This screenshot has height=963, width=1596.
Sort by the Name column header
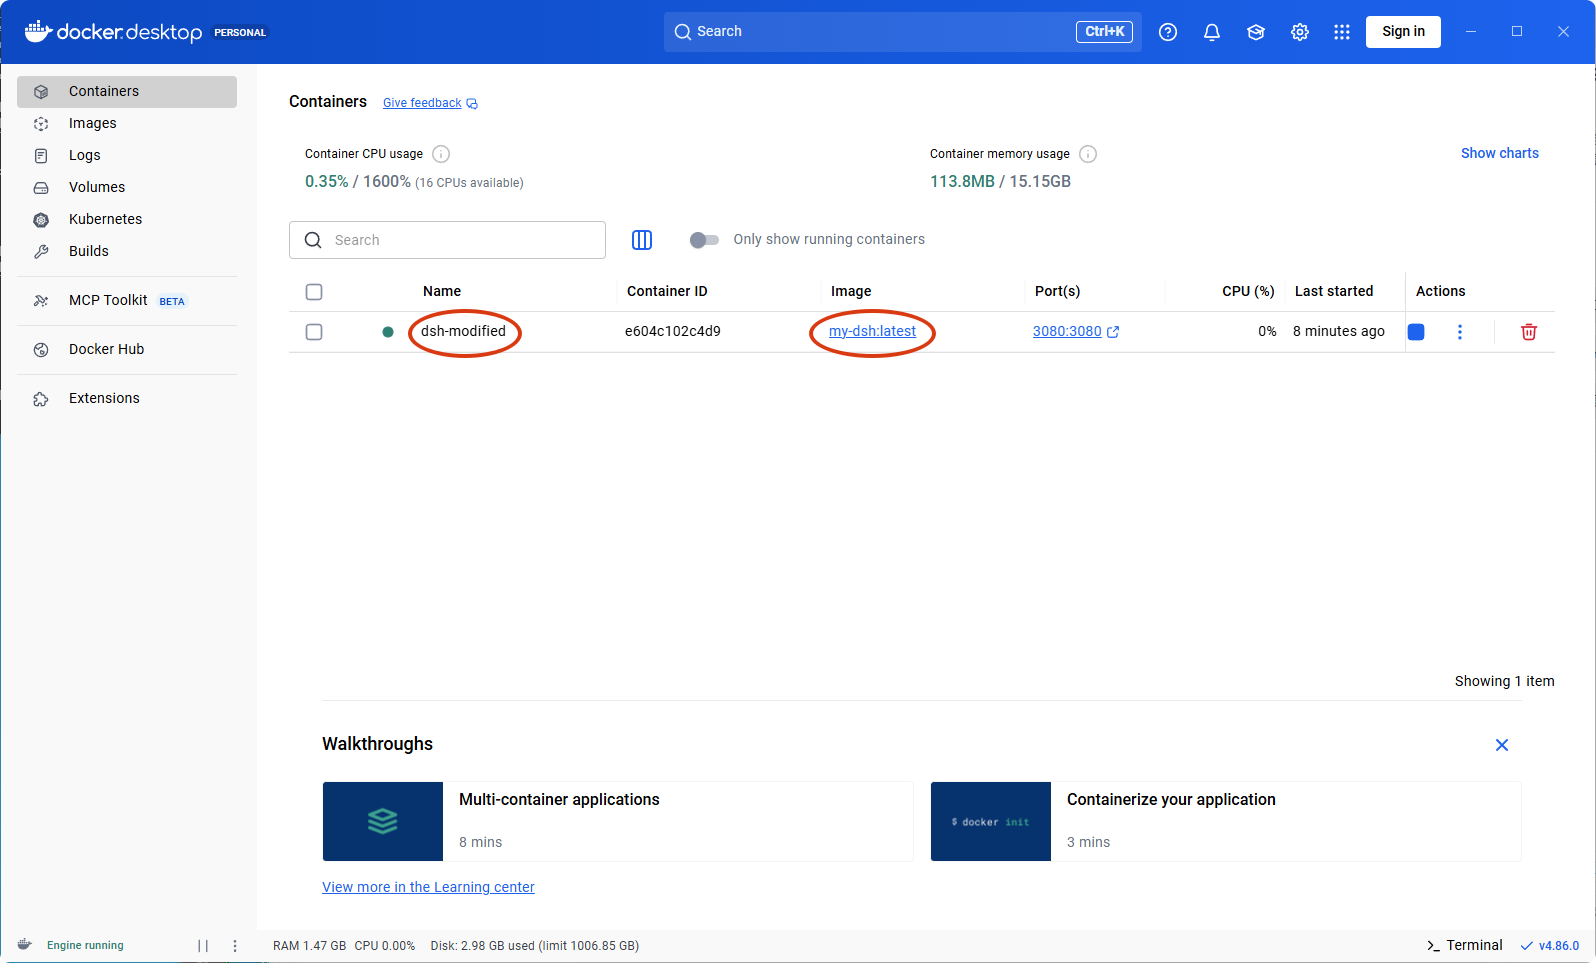tap(442, 291)
